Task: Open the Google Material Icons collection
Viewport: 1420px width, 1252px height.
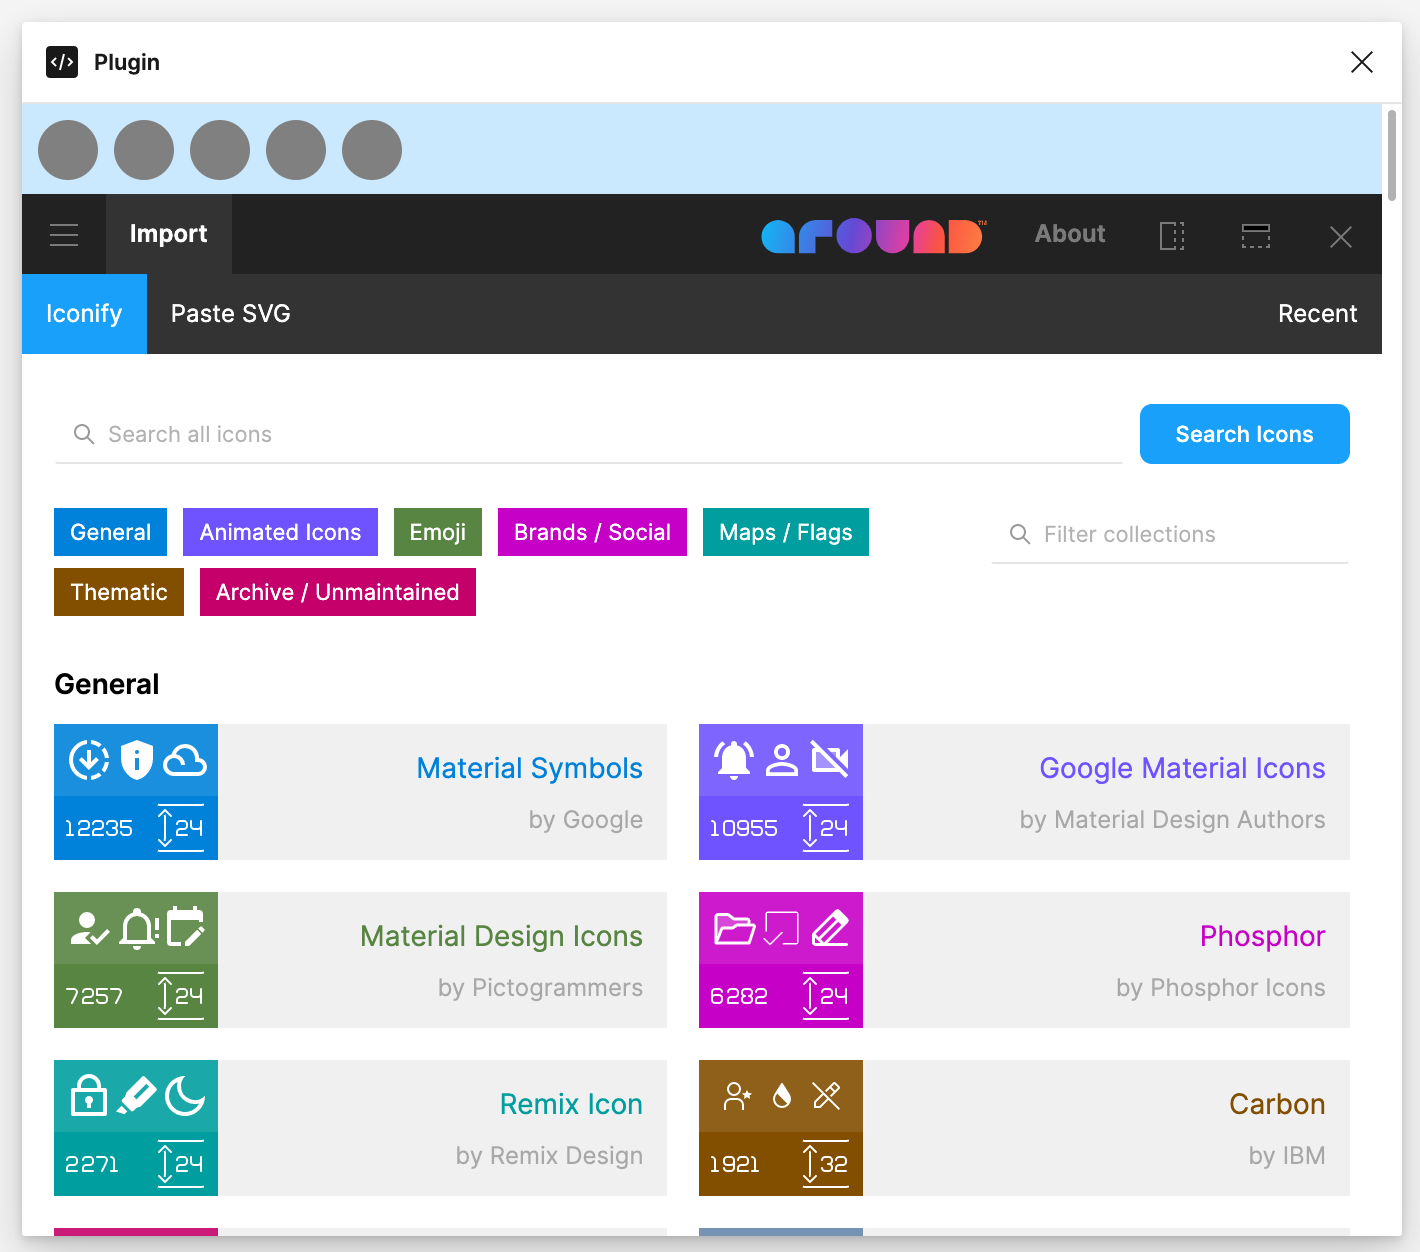Action: pyautogui.click(x=1024, y=792)
